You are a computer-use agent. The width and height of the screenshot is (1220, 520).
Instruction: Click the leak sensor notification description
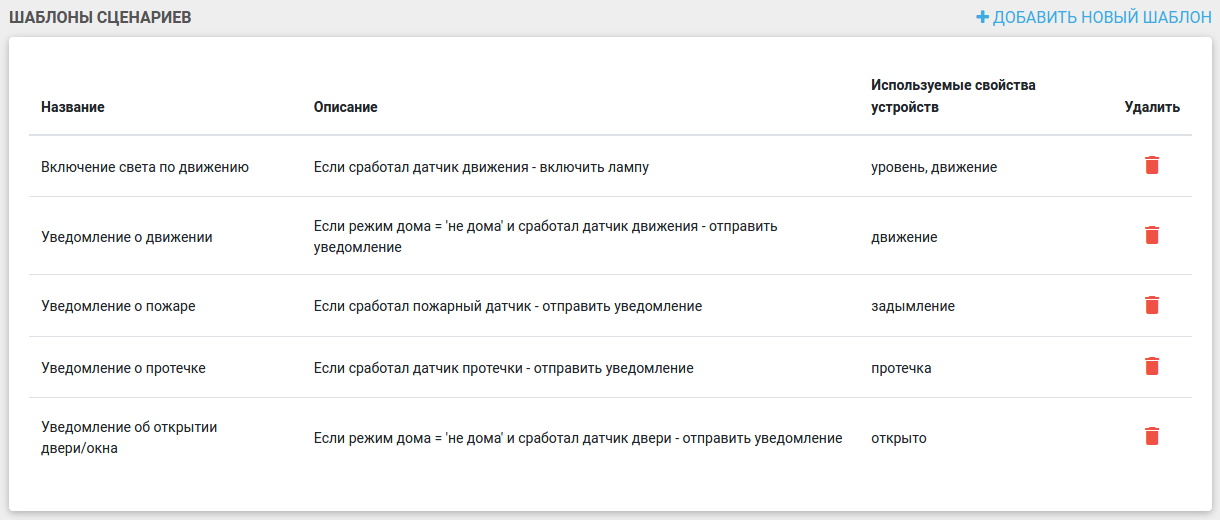pos(504,368)
